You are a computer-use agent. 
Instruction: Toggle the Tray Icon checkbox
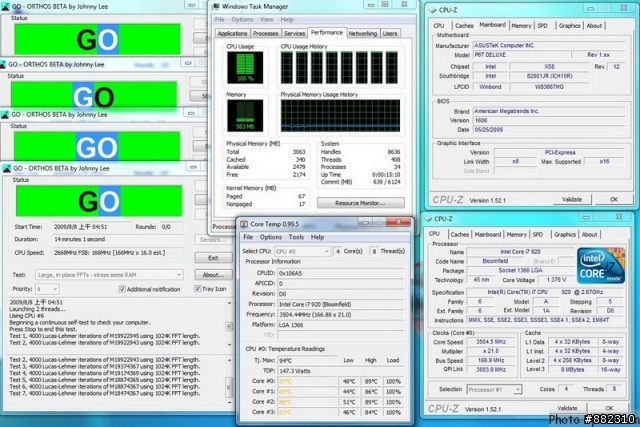pos(198,289)
